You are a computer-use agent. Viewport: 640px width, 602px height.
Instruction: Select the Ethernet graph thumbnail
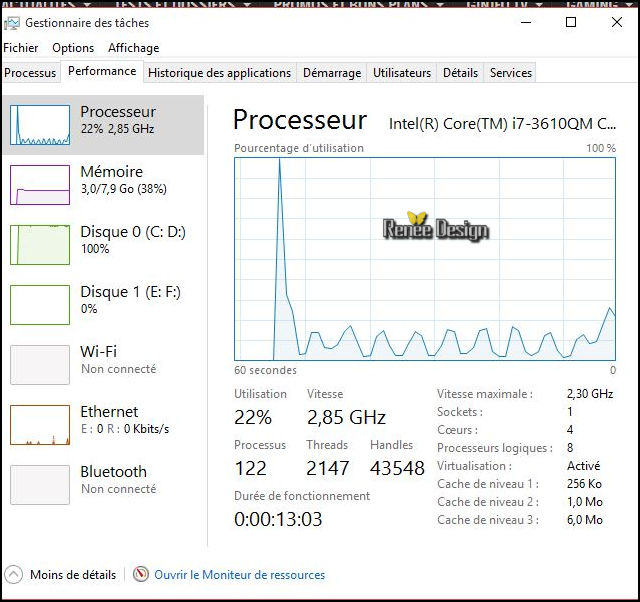tap(40, 425)
